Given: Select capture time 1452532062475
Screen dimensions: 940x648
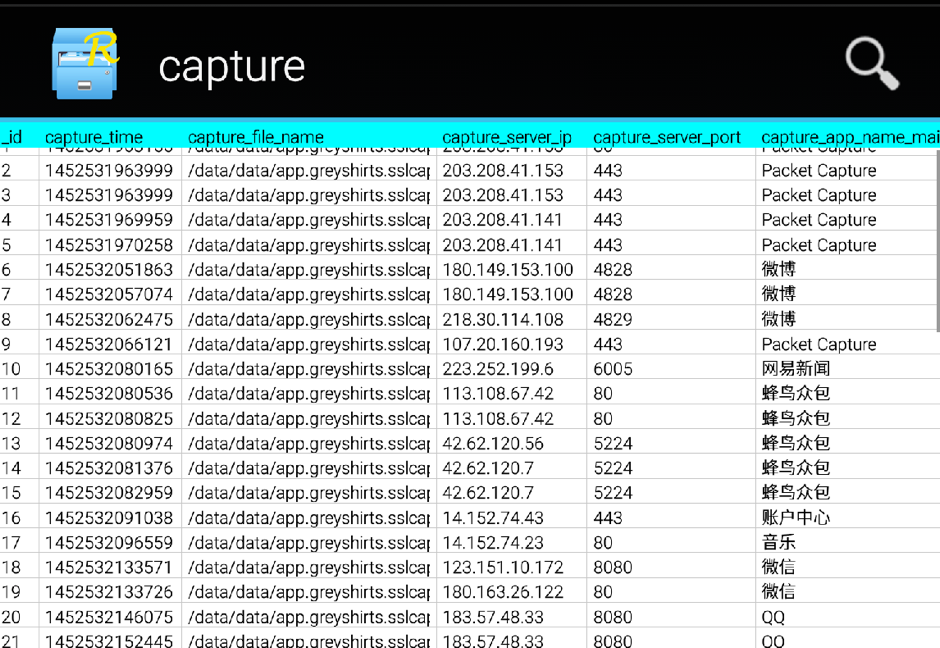Looking at the screenshot, I should tap(109, 320).
